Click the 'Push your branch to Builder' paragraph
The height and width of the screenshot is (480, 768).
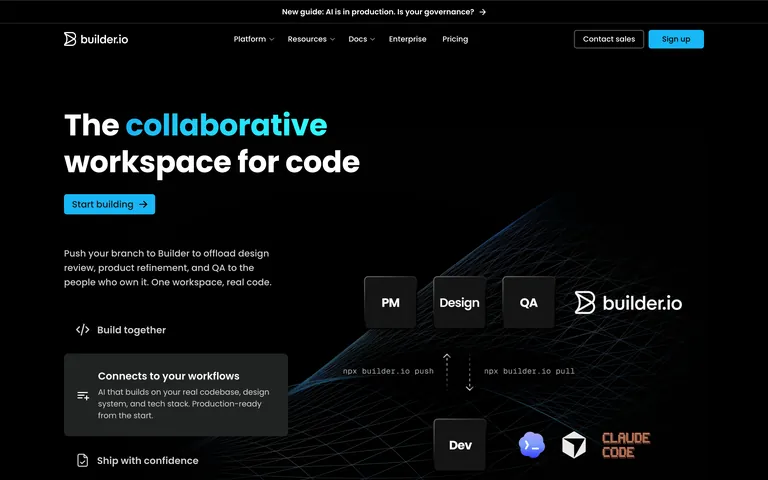168,268
